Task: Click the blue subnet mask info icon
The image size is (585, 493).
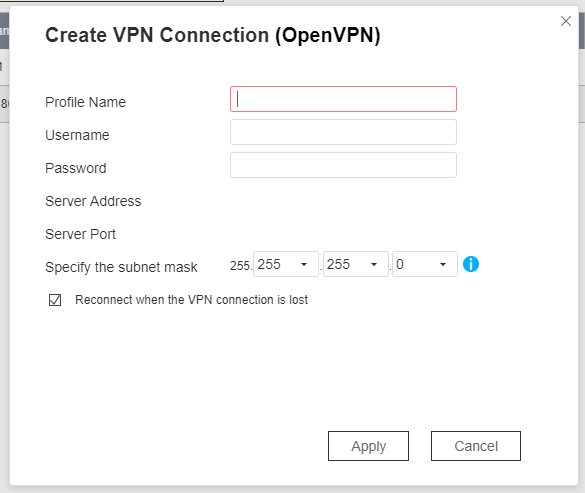Action: tap(470, 264)
